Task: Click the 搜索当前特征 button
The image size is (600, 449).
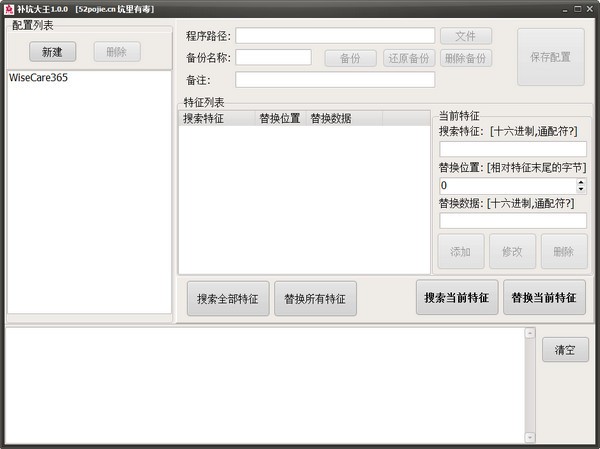Action: (x=457, y=297)
